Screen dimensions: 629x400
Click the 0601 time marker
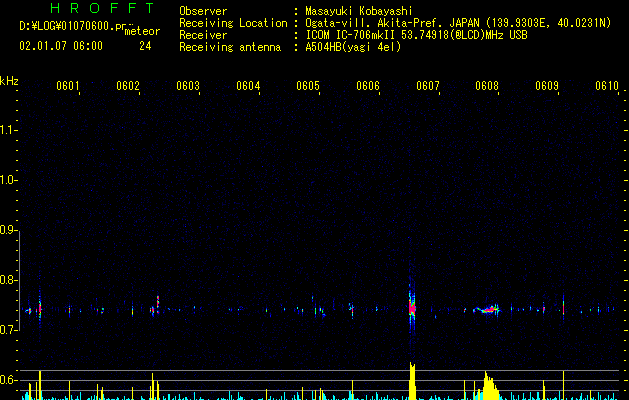click(x=67, y=86)
